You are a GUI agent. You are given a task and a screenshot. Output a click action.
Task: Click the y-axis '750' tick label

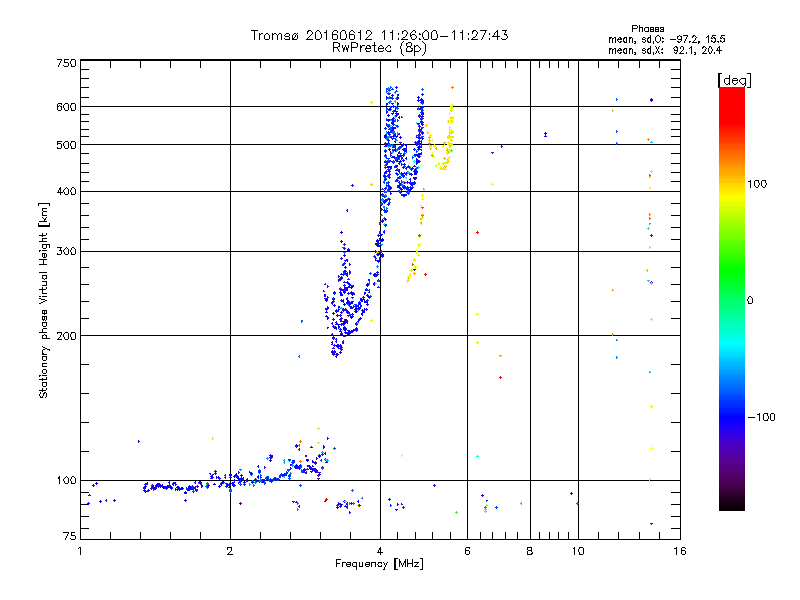[x=66, y=63]
